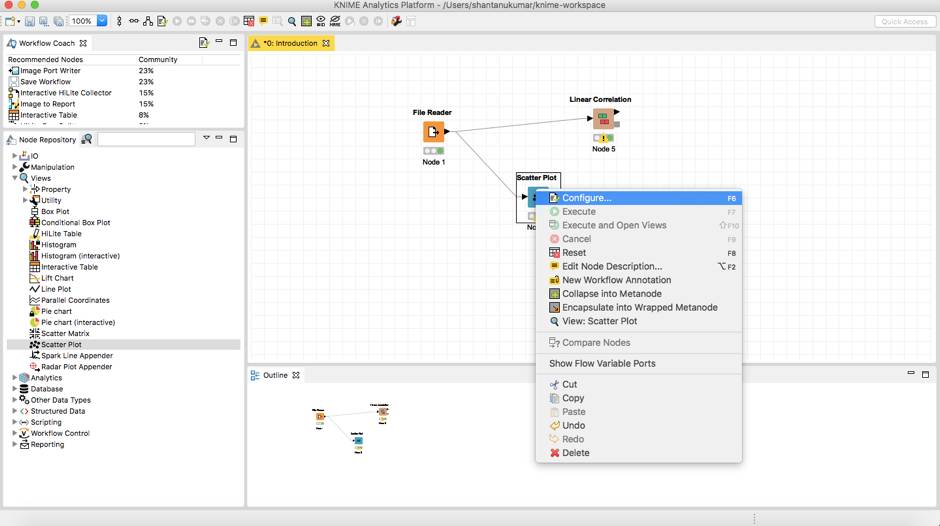Viewport: 940px width, 526px height.
Task: Select Pie chart (interactive) node
Action: [78, 322]
